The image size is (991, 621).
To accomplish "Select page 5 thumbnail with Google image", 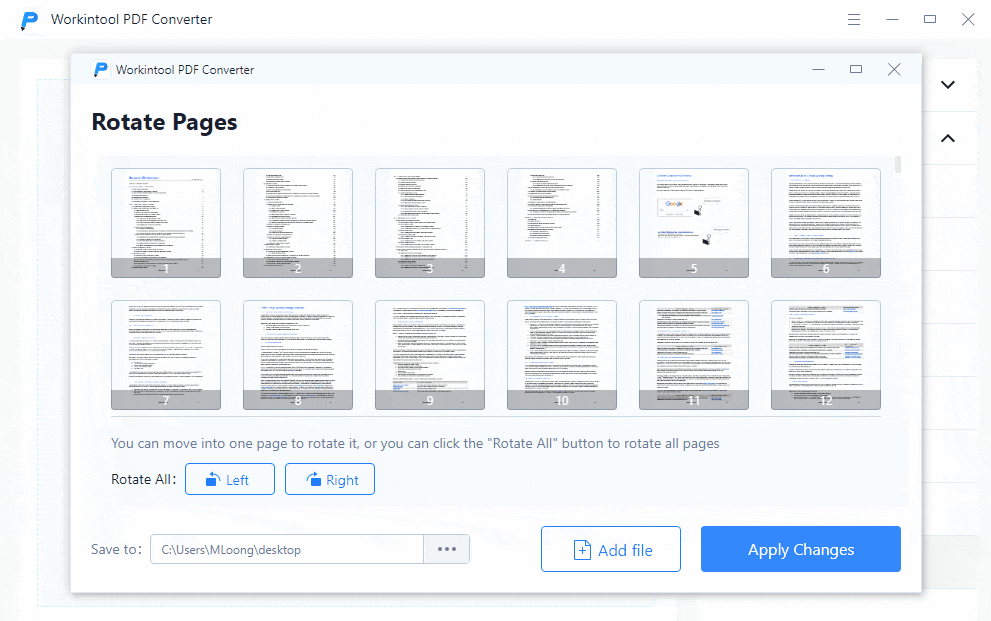I will (694, 222).
